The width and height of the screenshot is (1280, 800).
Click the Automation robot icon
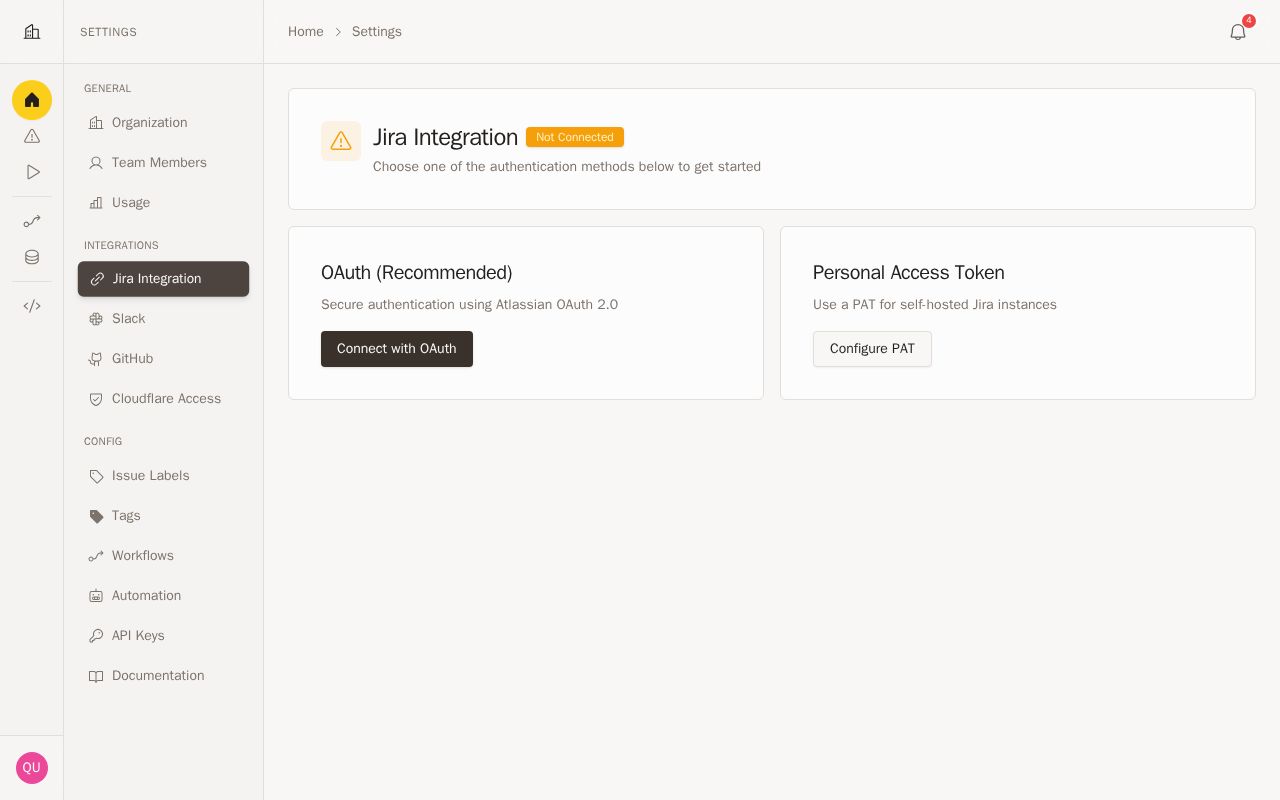click(96, 596)
